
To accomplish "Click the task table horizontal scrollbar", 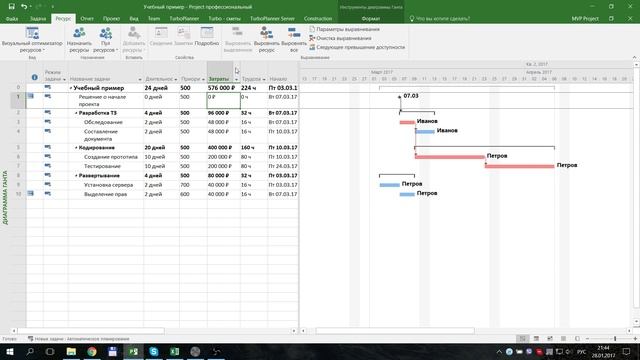I will [x=91, y=331].
